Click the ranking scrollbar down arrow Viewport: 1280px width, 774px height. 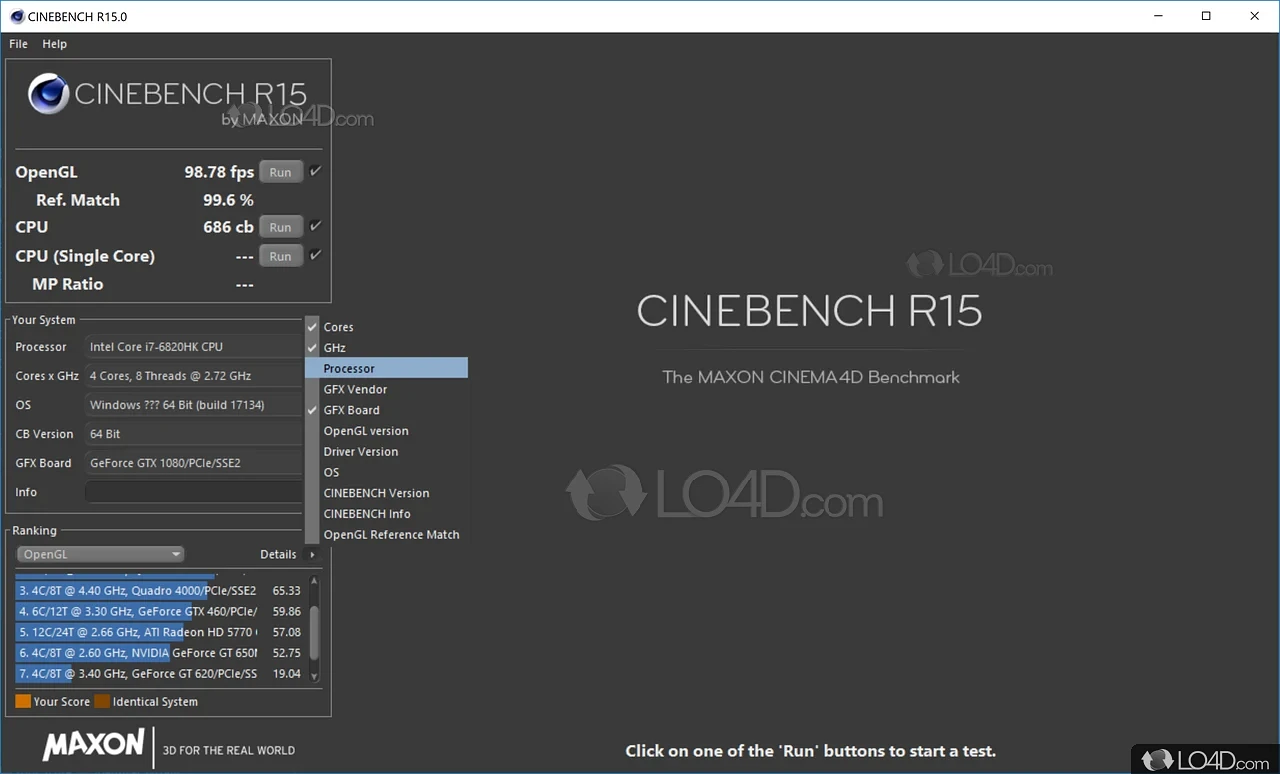(315, 677)
